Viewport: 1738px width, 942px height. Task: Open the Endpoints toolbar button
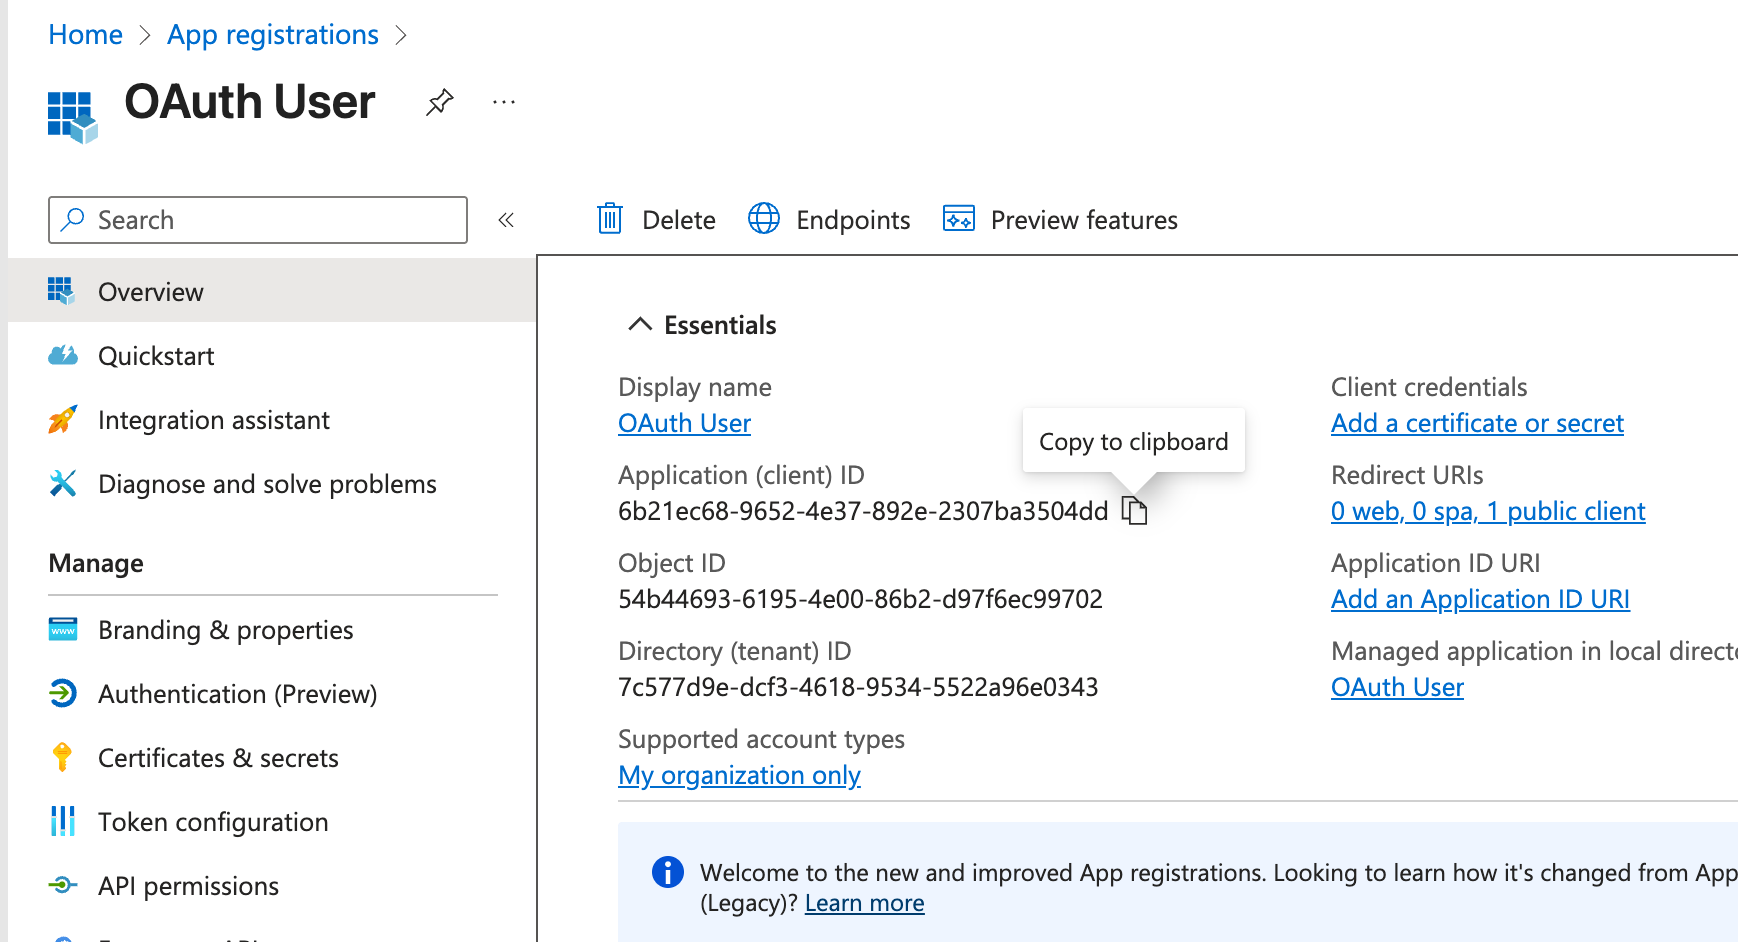[x=829, y=220]
